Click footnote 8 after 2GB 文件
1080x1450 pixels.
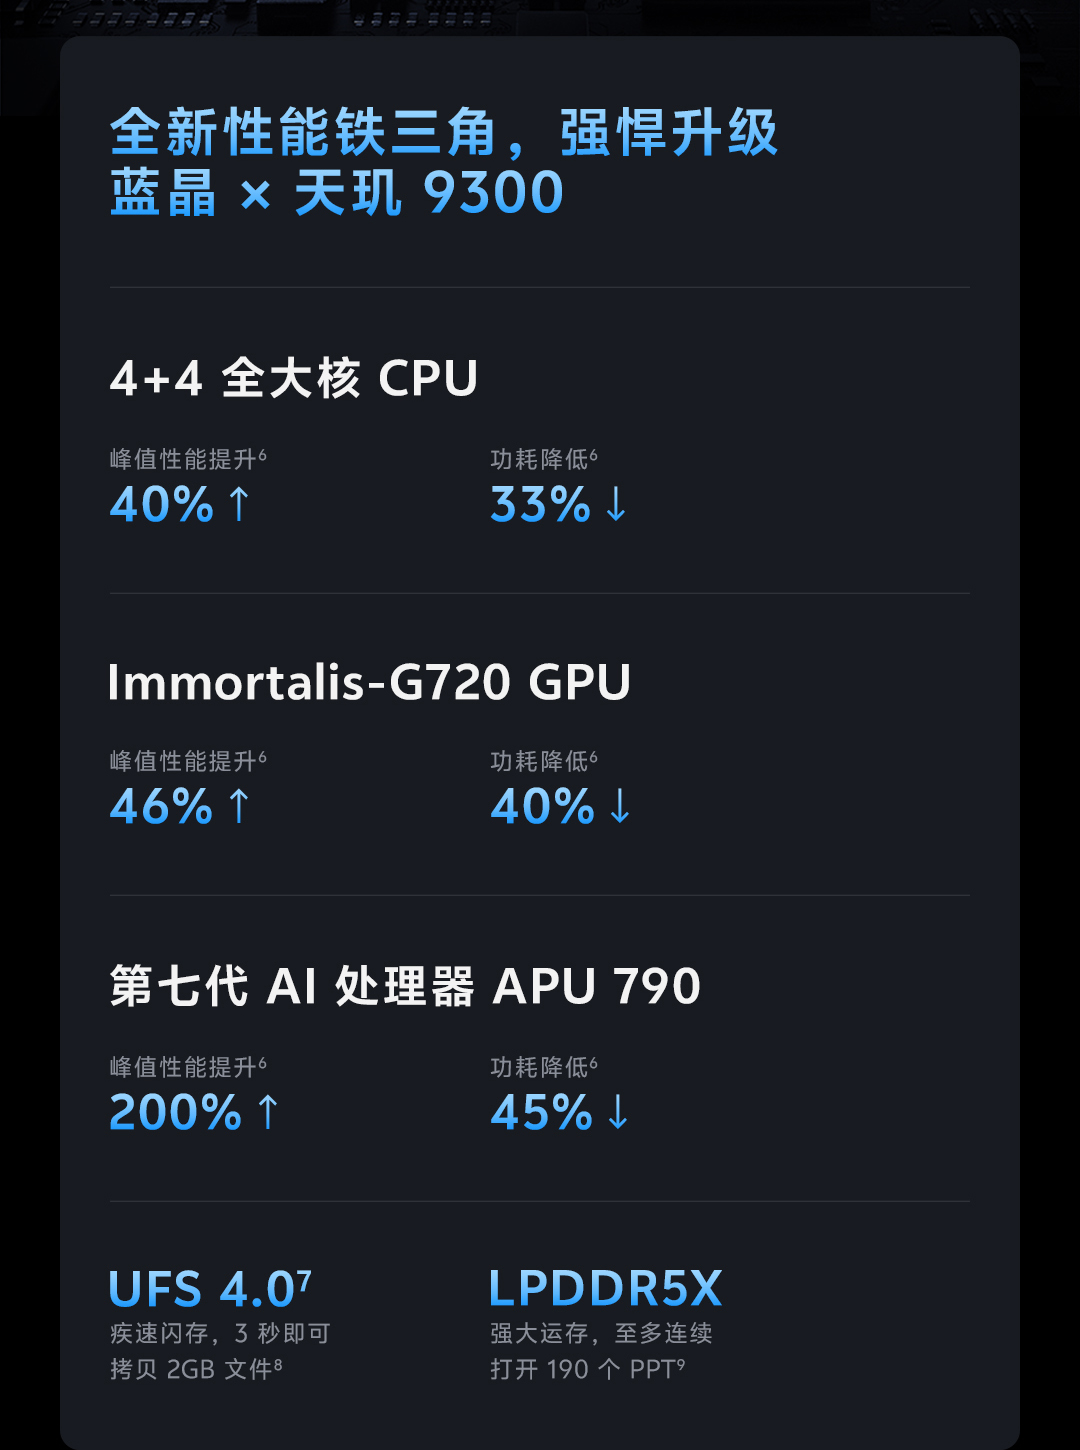click(x=278, y=1363)
